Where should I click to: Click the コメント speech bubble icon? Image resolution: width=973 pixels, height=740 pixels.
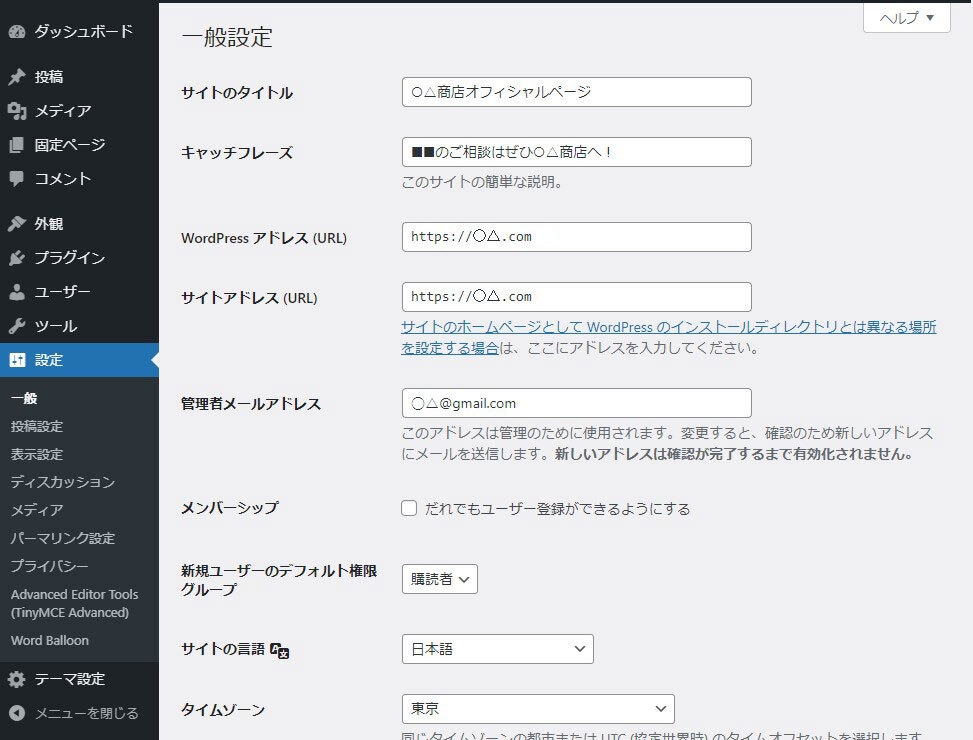[x=16, y=179]
